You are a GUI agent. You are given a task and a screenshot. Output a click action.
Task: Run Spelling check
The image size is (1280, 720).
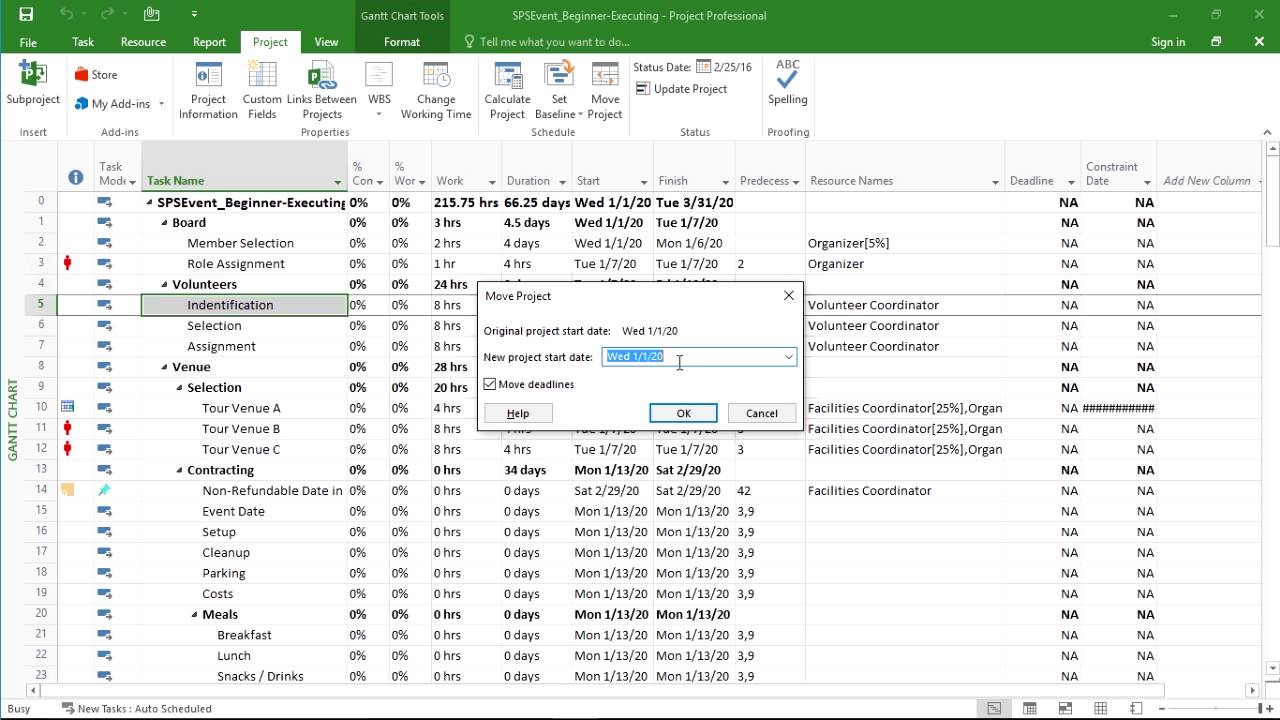788,84
